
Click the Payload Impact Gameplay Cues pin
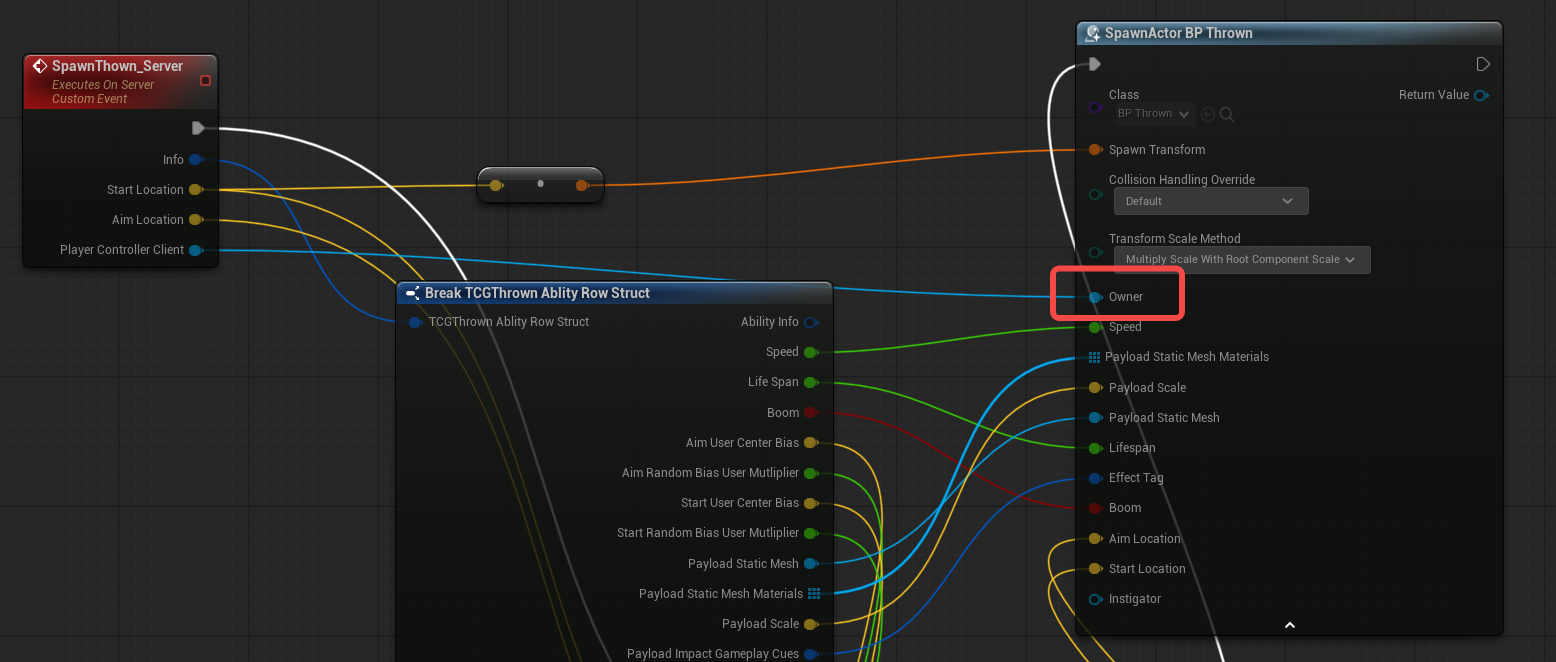tap(811, 654)
